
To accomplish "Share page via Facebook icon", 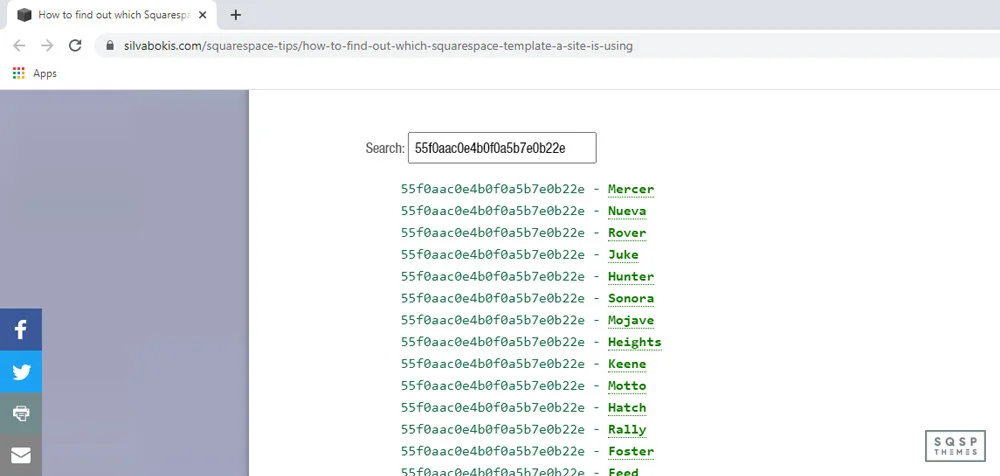I will 21,329.
